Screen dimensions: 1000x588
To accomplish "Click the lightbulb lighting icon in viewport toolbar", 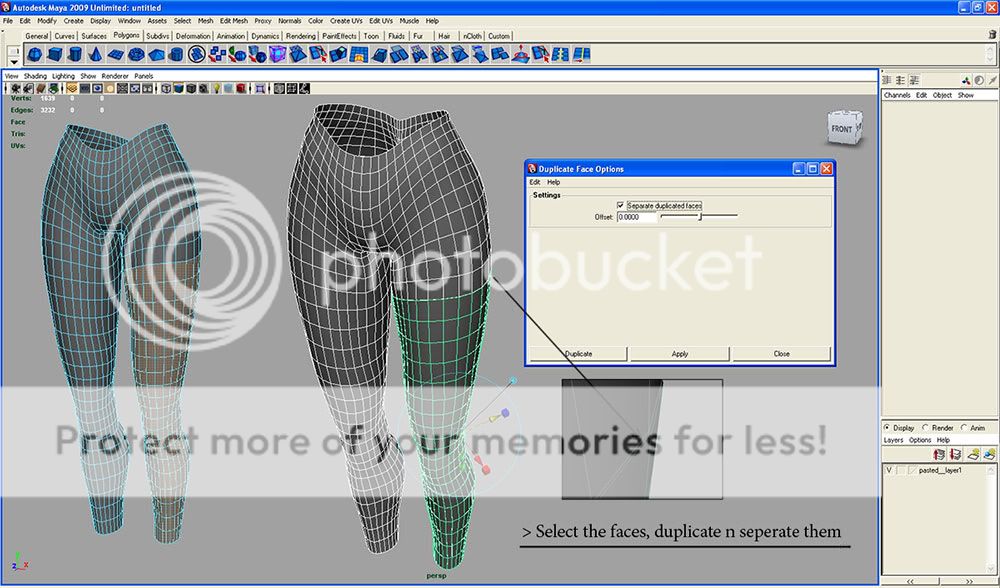I will [x=215, y=88].
